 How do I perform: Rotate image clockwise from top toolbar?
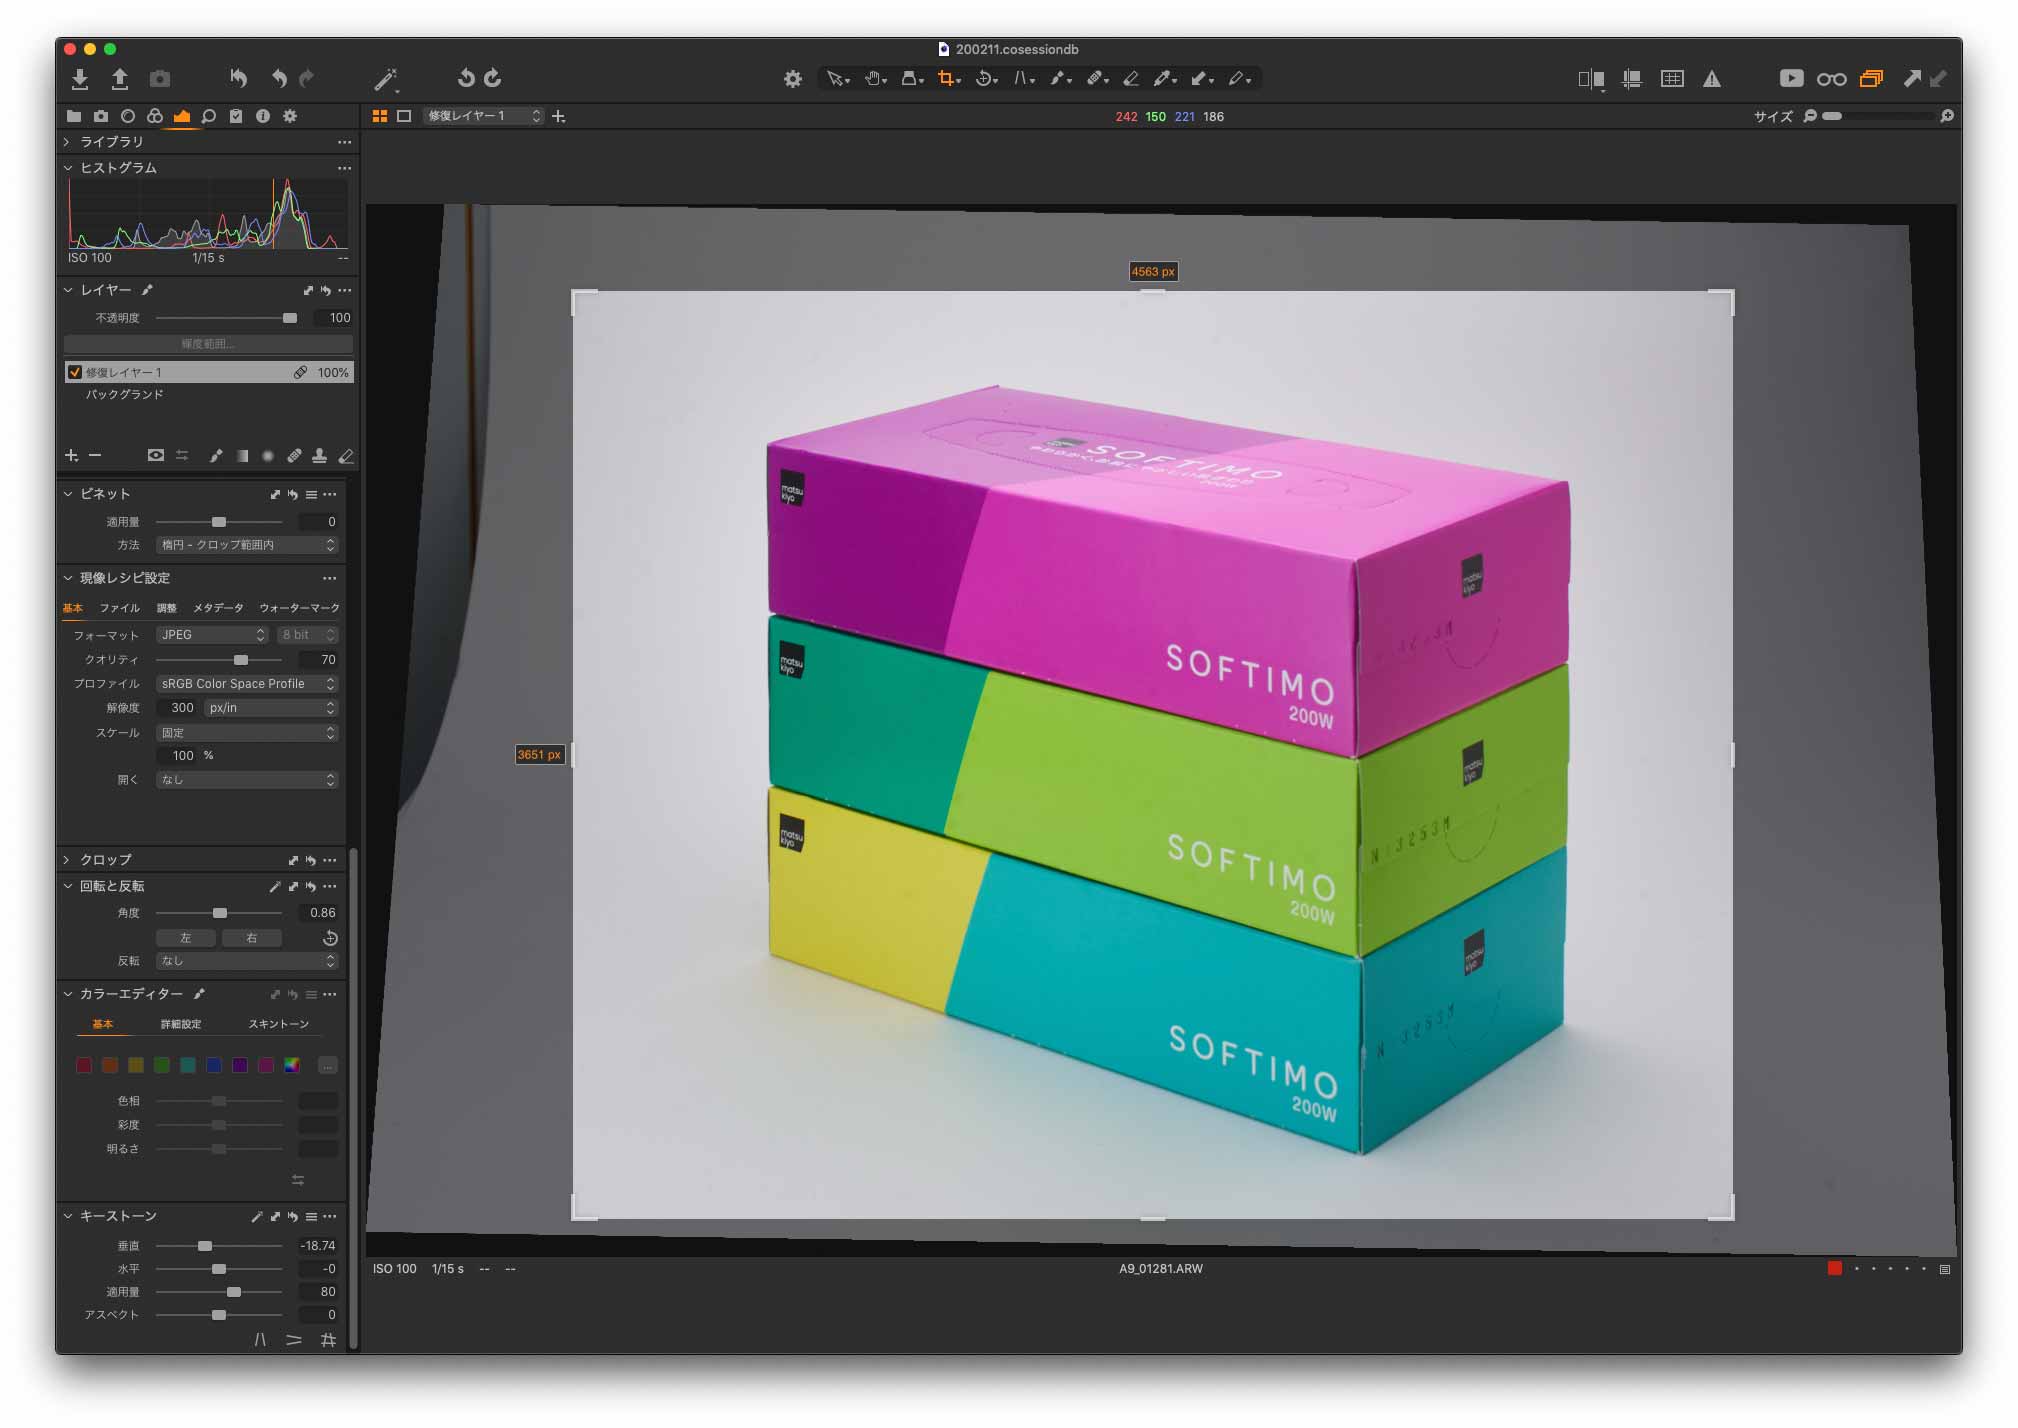493,78
